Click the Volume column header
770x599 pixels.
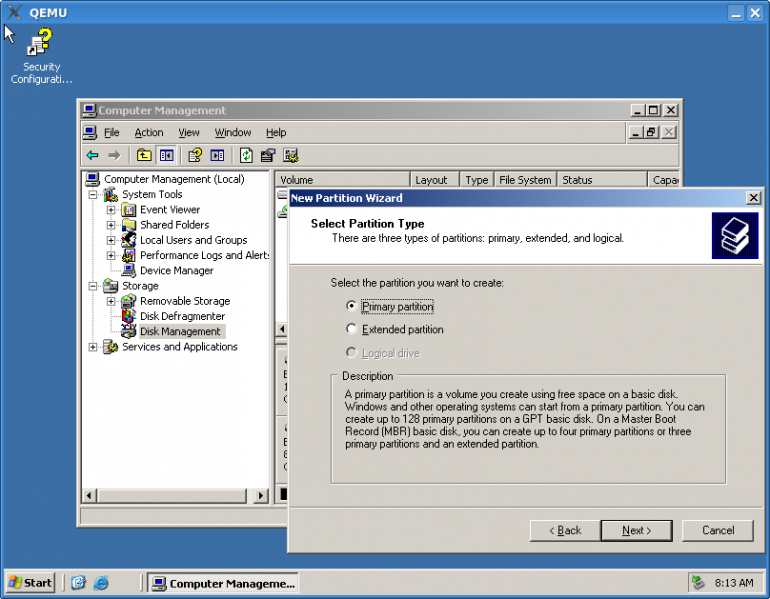tap(340, 180)
